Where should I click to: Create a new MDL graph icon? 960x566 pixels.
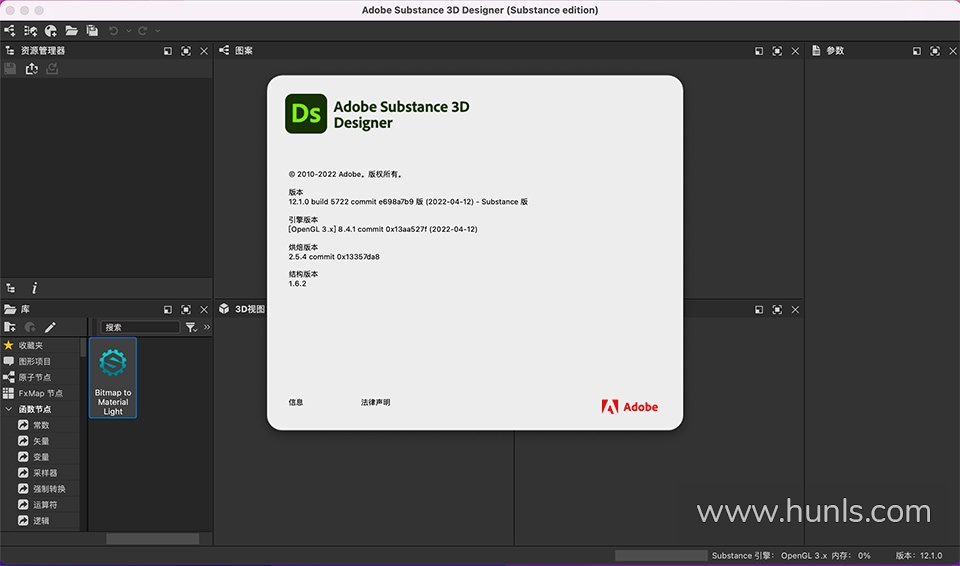coord(51,31)
